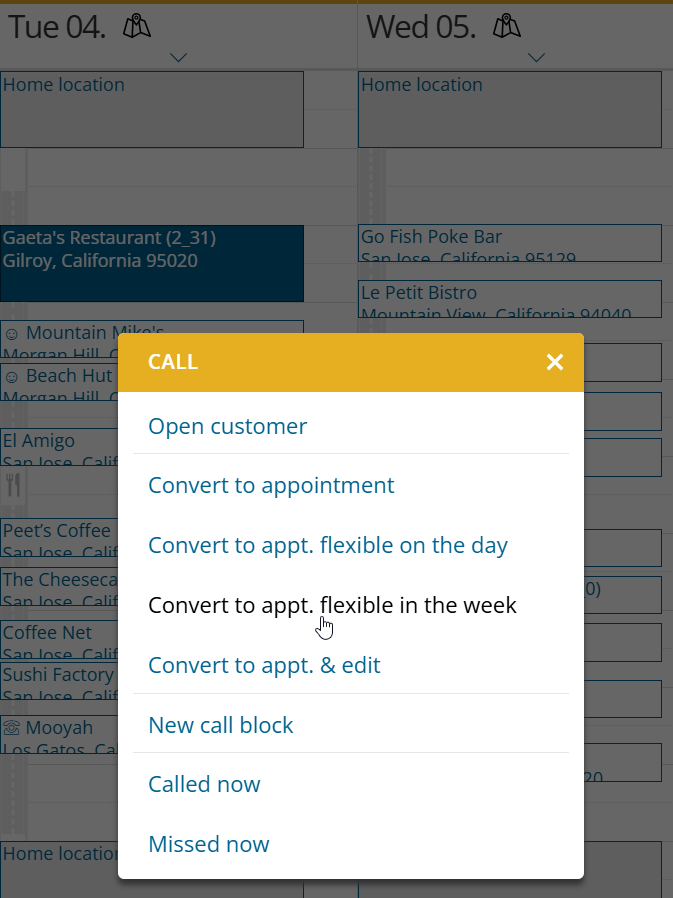Select the Go Fish Poke Bar entry
This screenshot has width=673, height=898.
pos(510,242)
